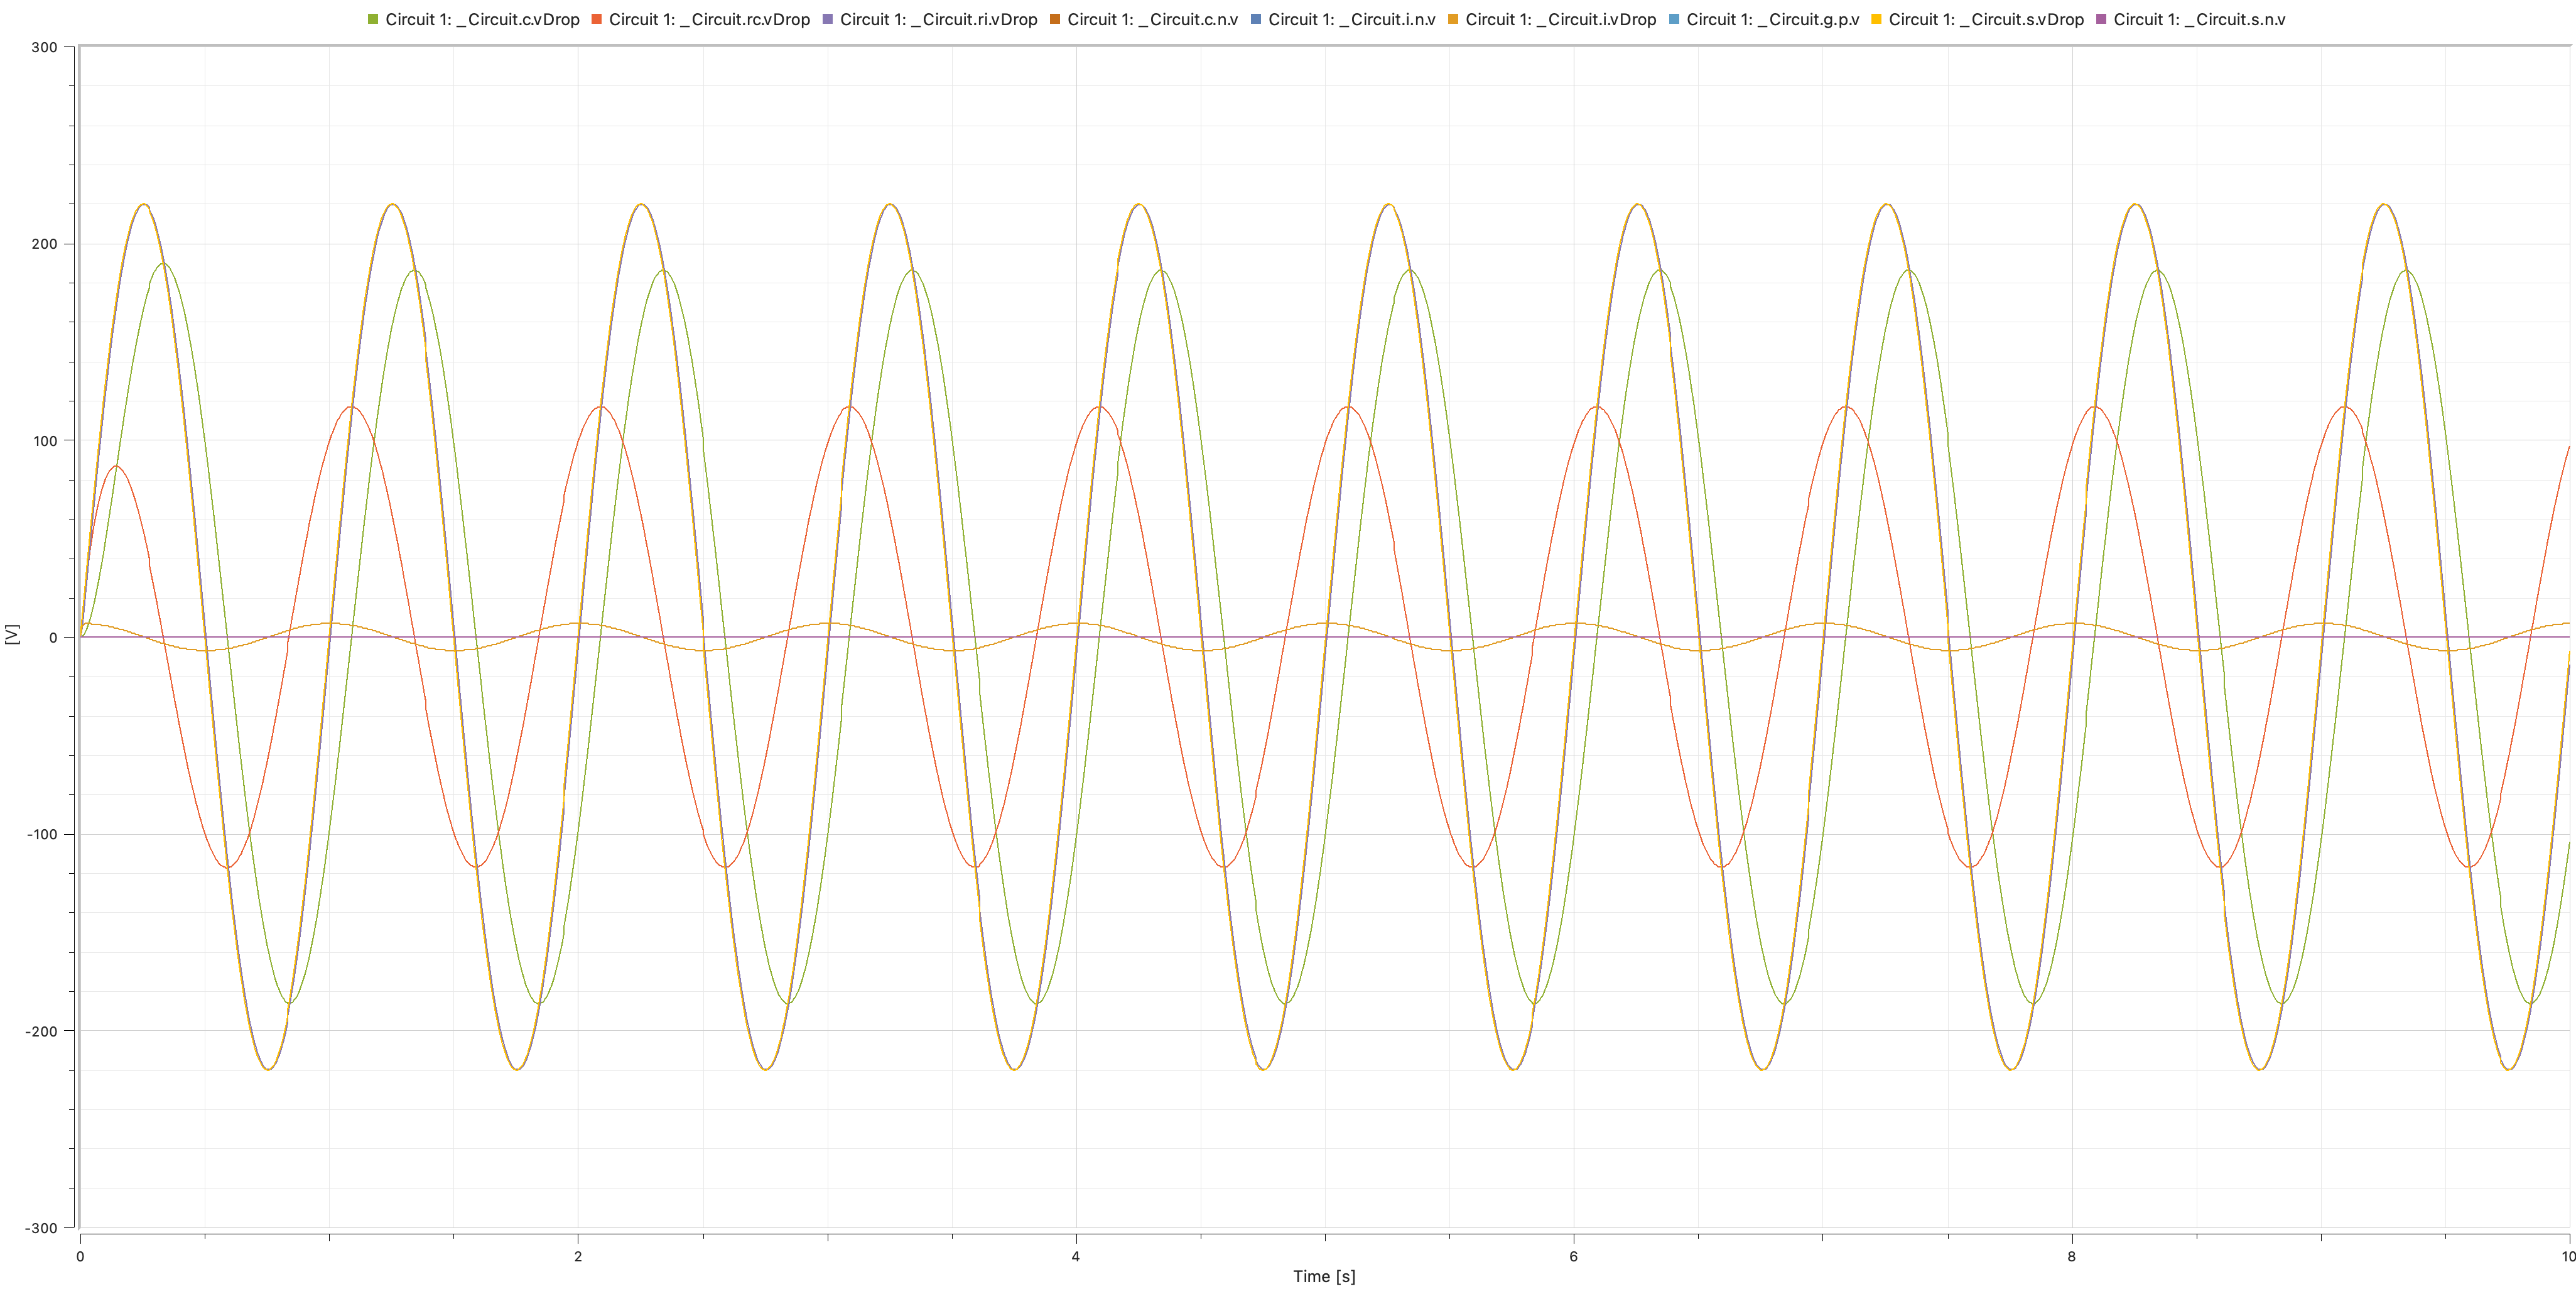Click the brown _Circuit.c.n.v legend swatch
Viewport: 2576px width, 1289px height.
pyautogui.click(x=1055, y=19)
